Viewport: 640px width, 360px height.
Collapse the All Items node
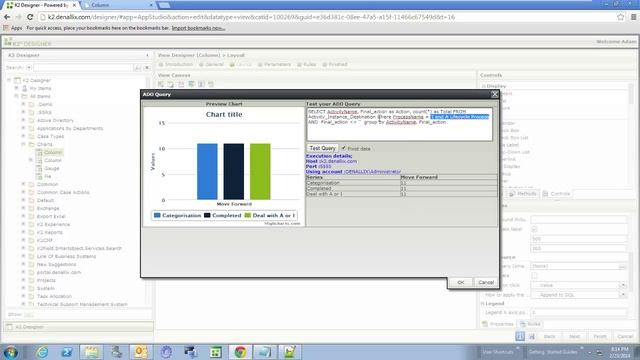[16, 96]
